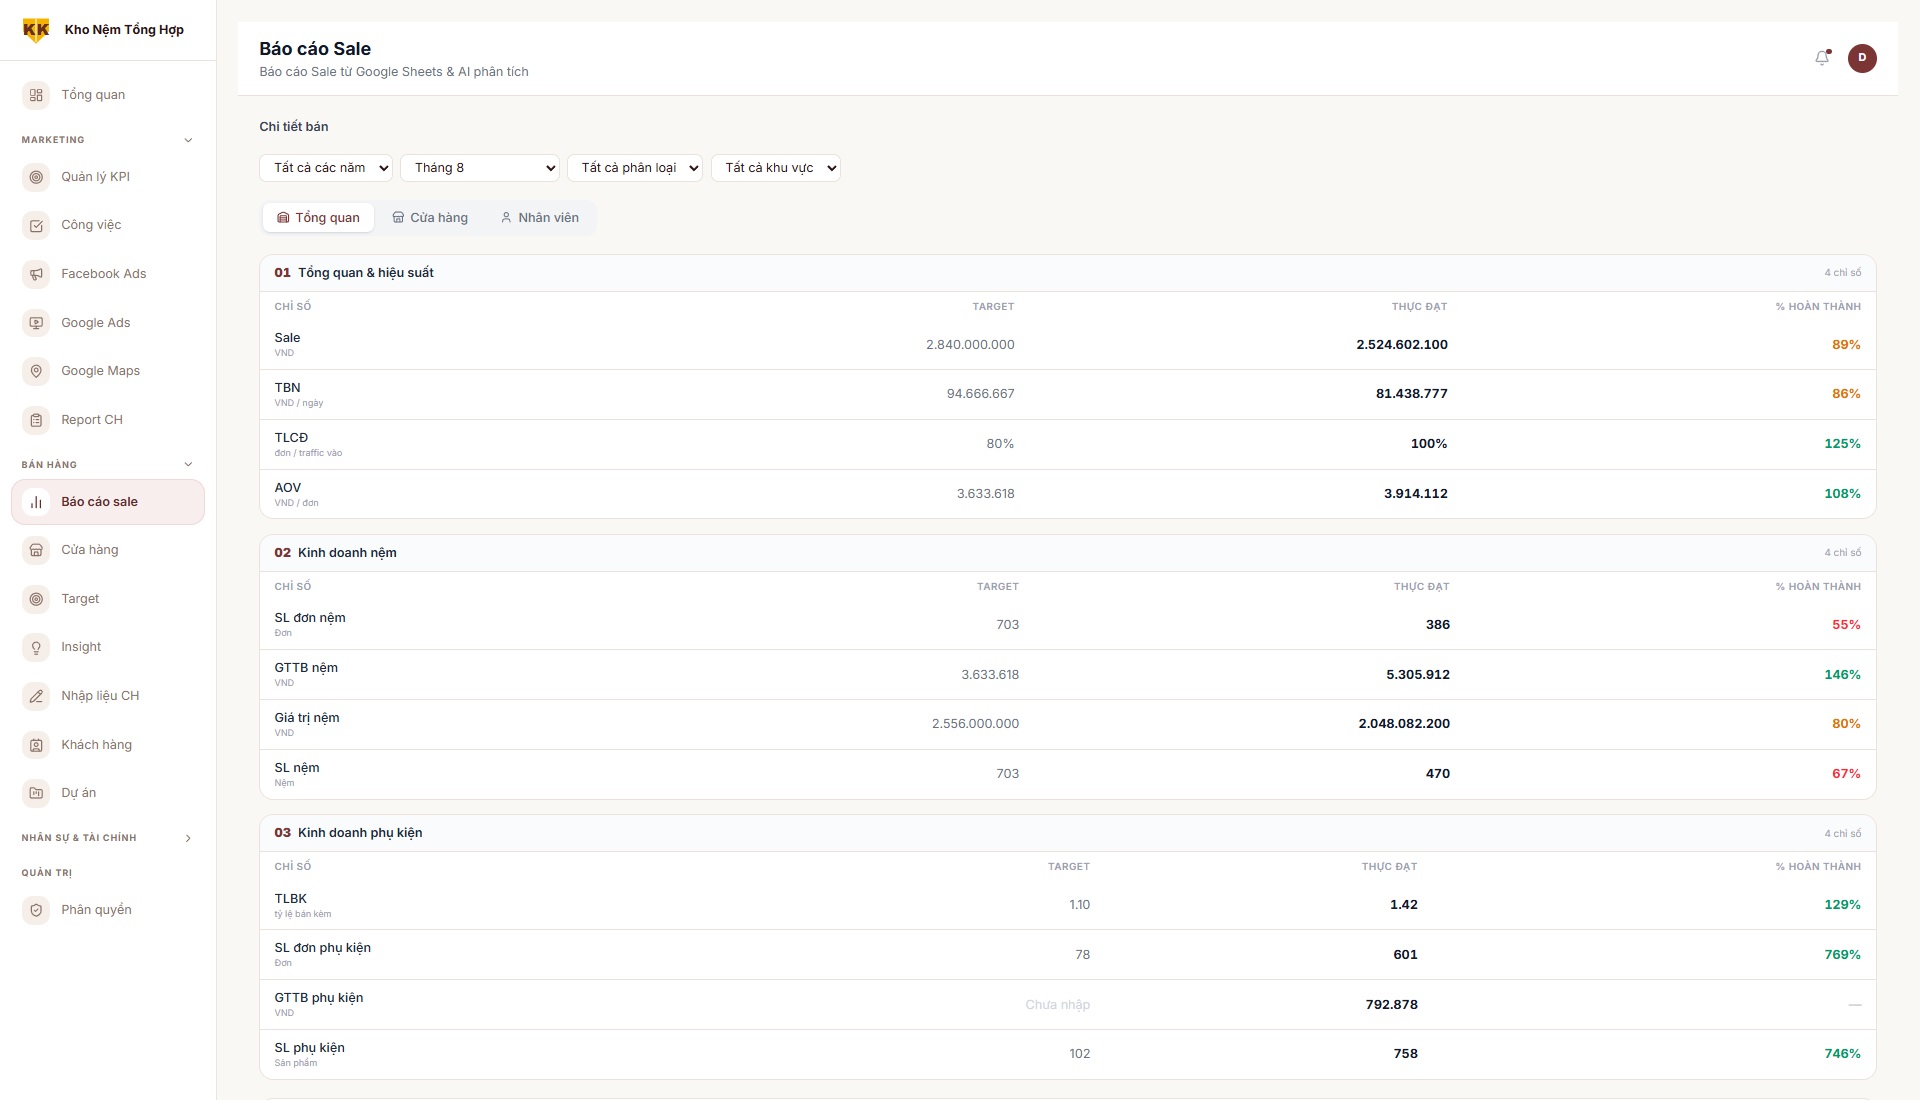The height and width of the screenshot is (1100, 1920).
Task: Open the Tất cả khu vực dropdown
Action: [x=776, y=168]
